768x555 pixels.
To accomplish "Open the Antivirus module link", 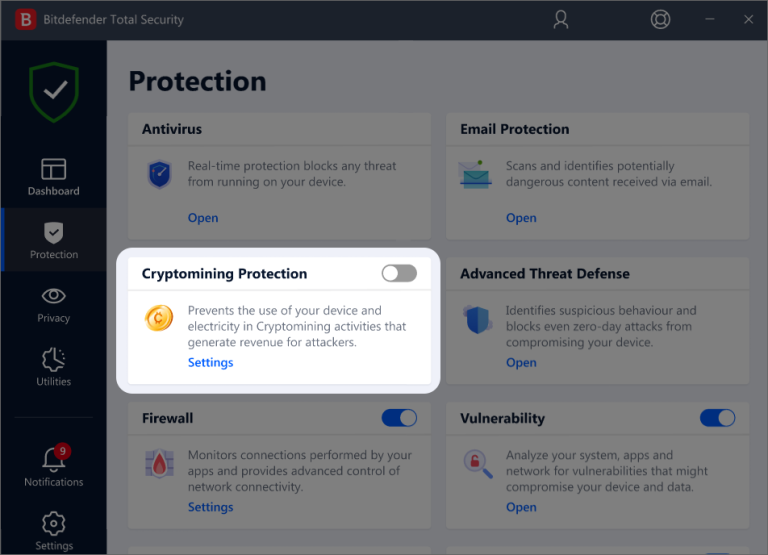I will click(x=203, y=218).
